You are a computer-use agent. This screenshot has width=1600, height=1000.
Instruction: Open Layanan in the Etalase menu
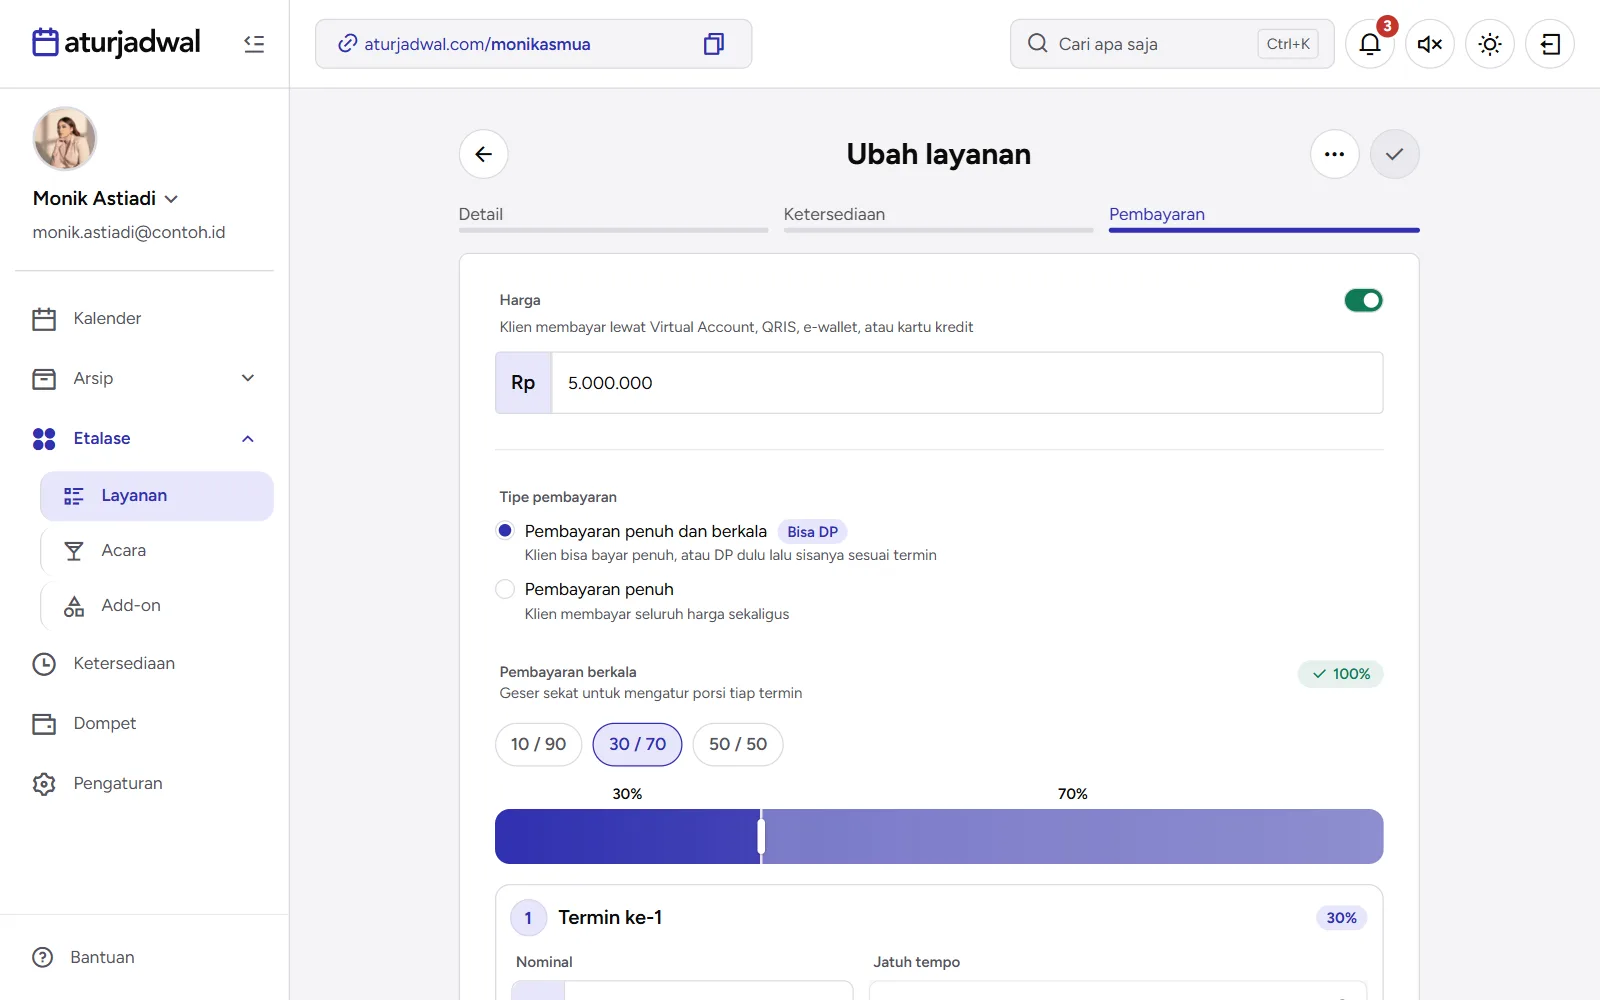point(157,496)
